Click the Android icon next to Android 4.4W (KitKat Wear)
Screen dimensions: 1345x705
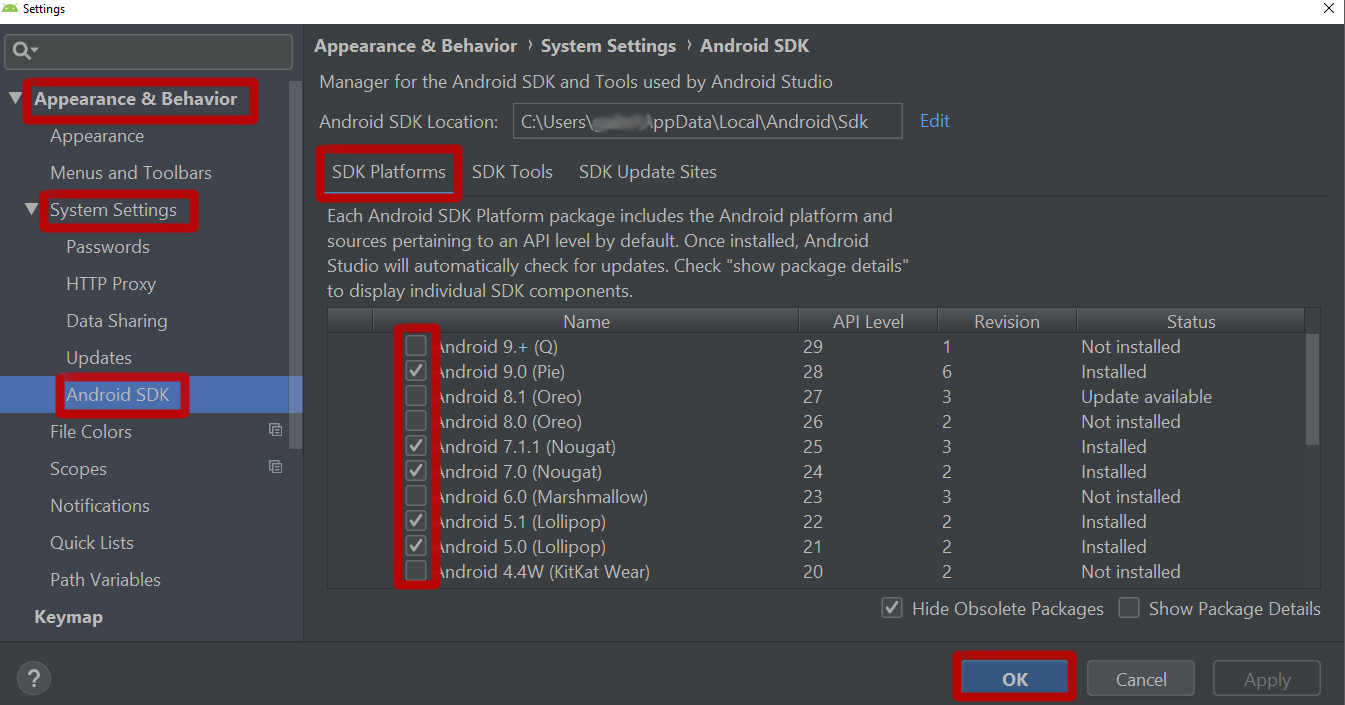point(434,571)
